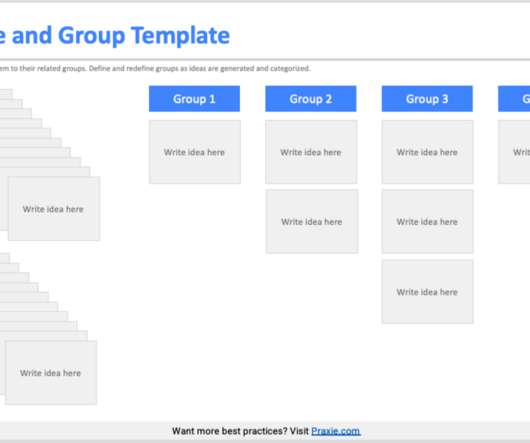Select the Group 2 header
The height and width of the screenshot is (443, 530).
(311, 99)
